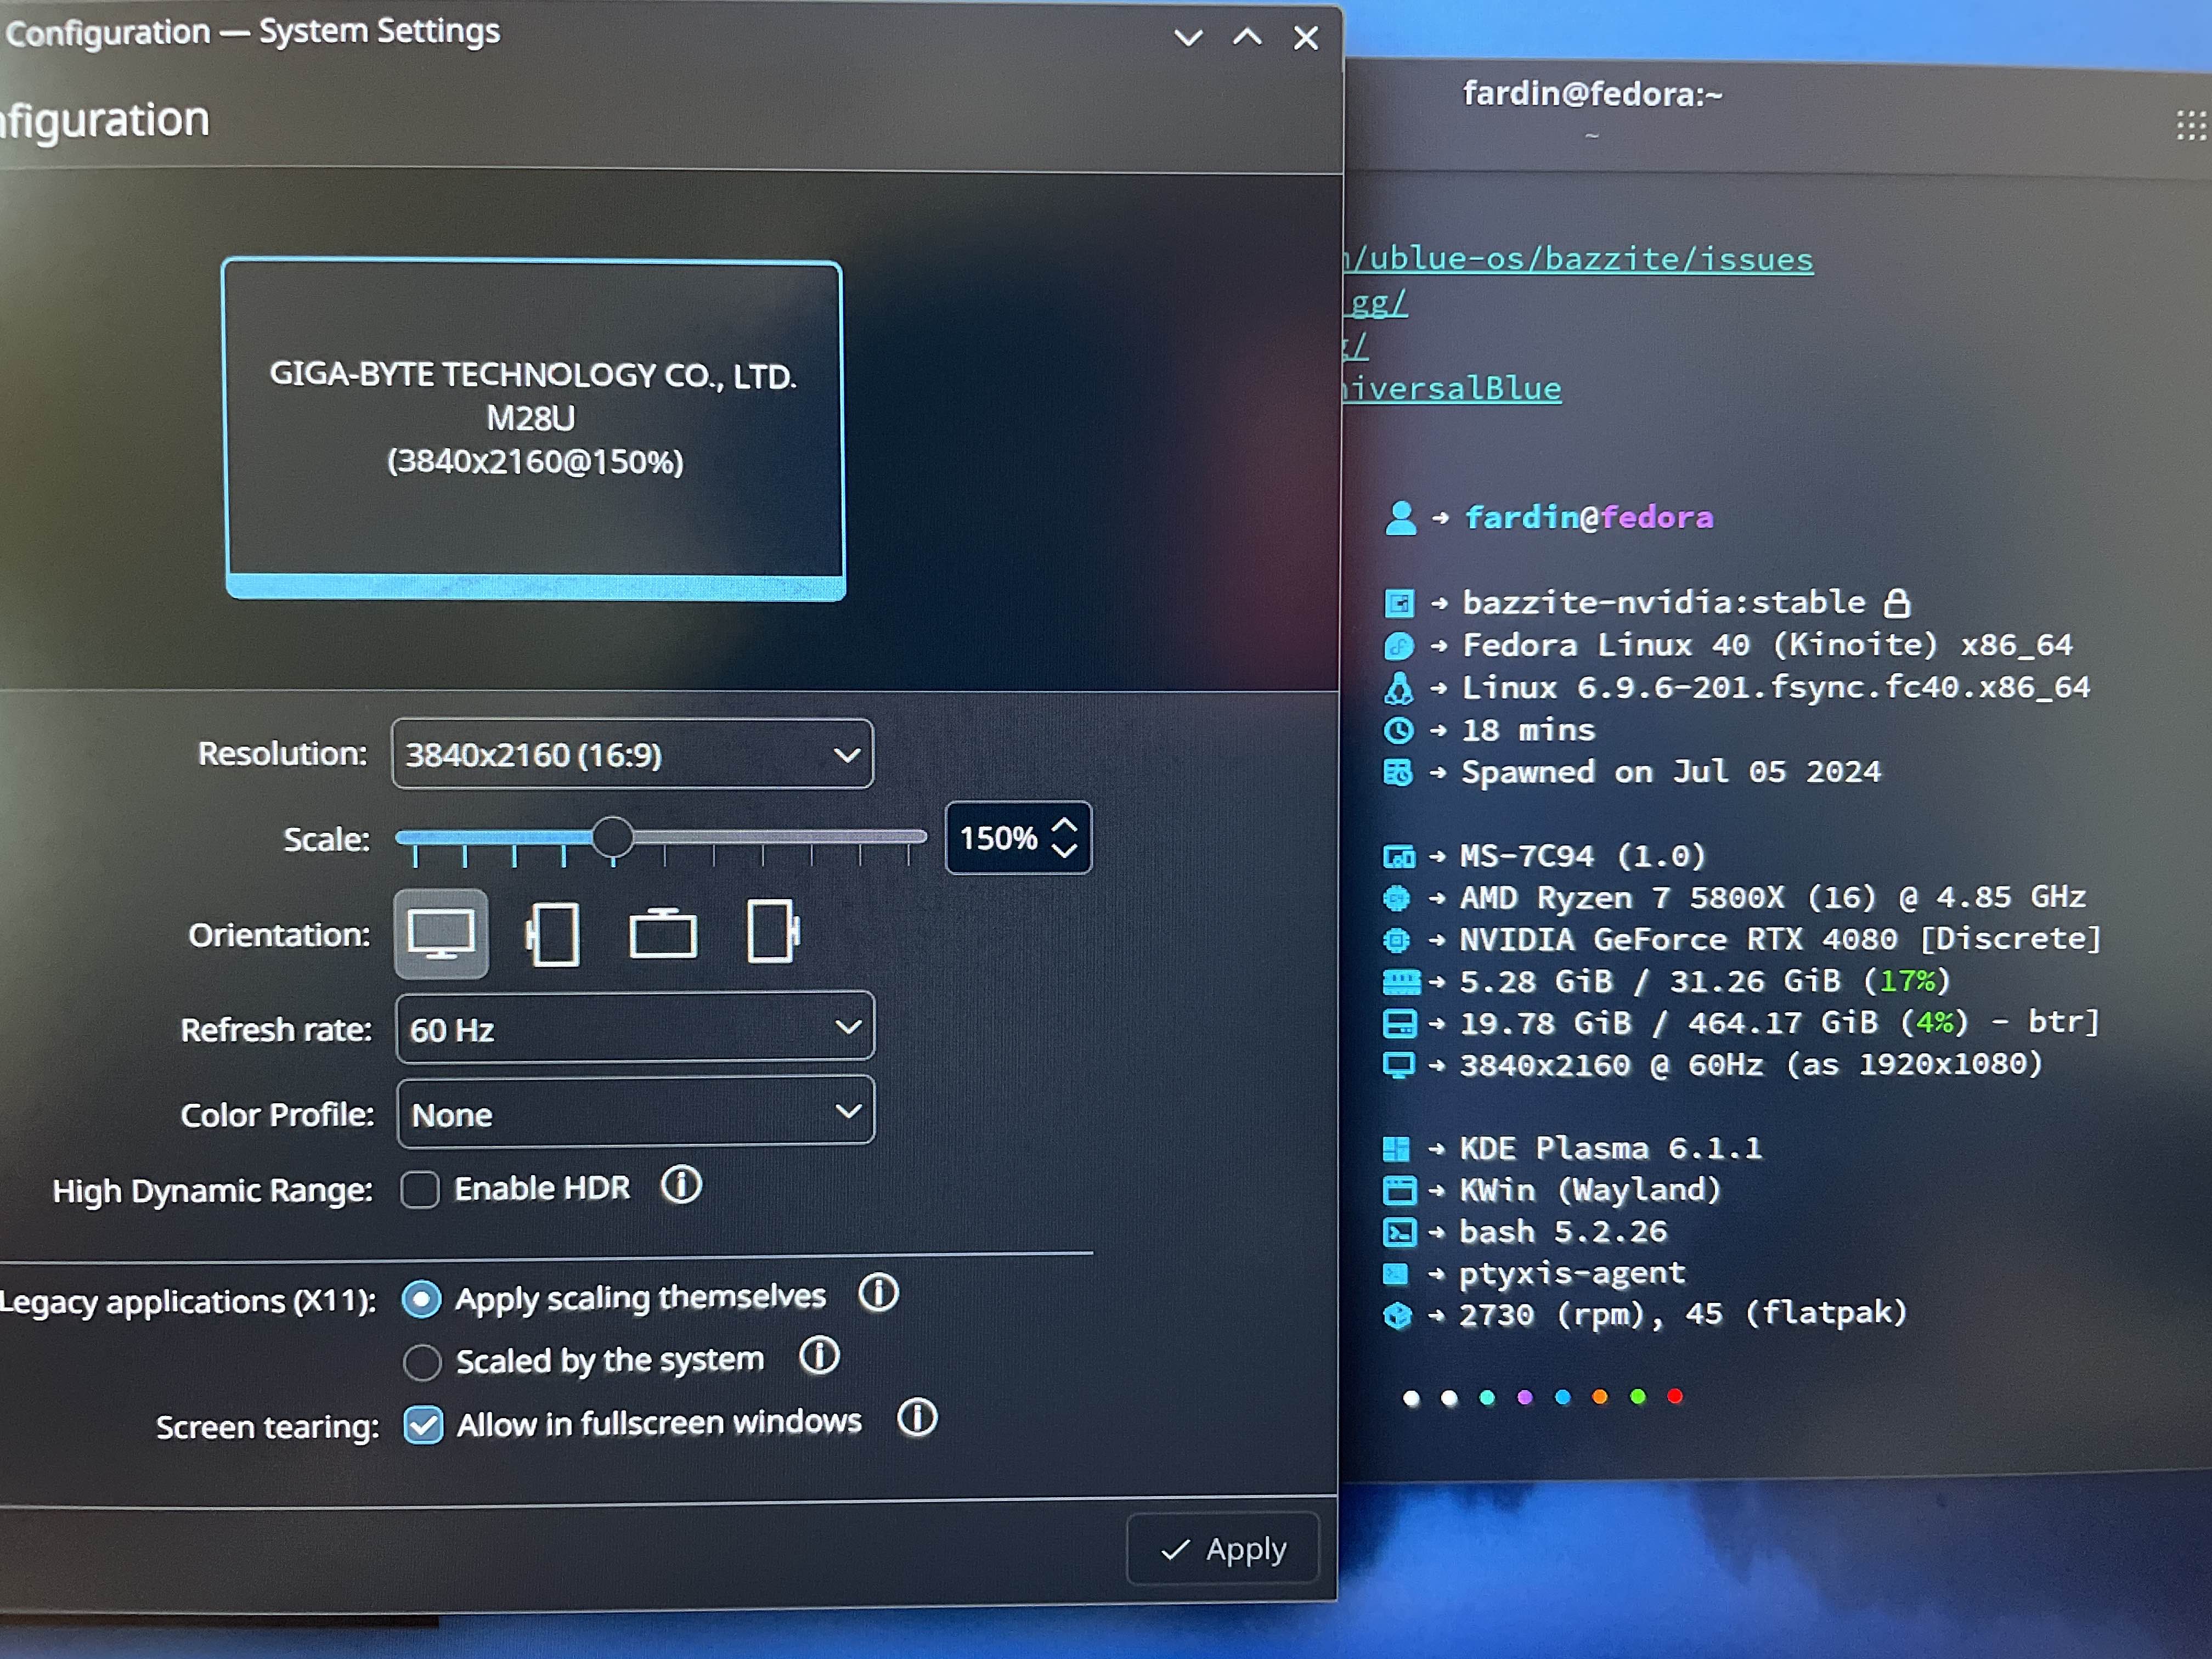The width and height of the screenshot is (2212, 1659).
Task: Enable the HDR checkbox
Action: (420, 1190)
